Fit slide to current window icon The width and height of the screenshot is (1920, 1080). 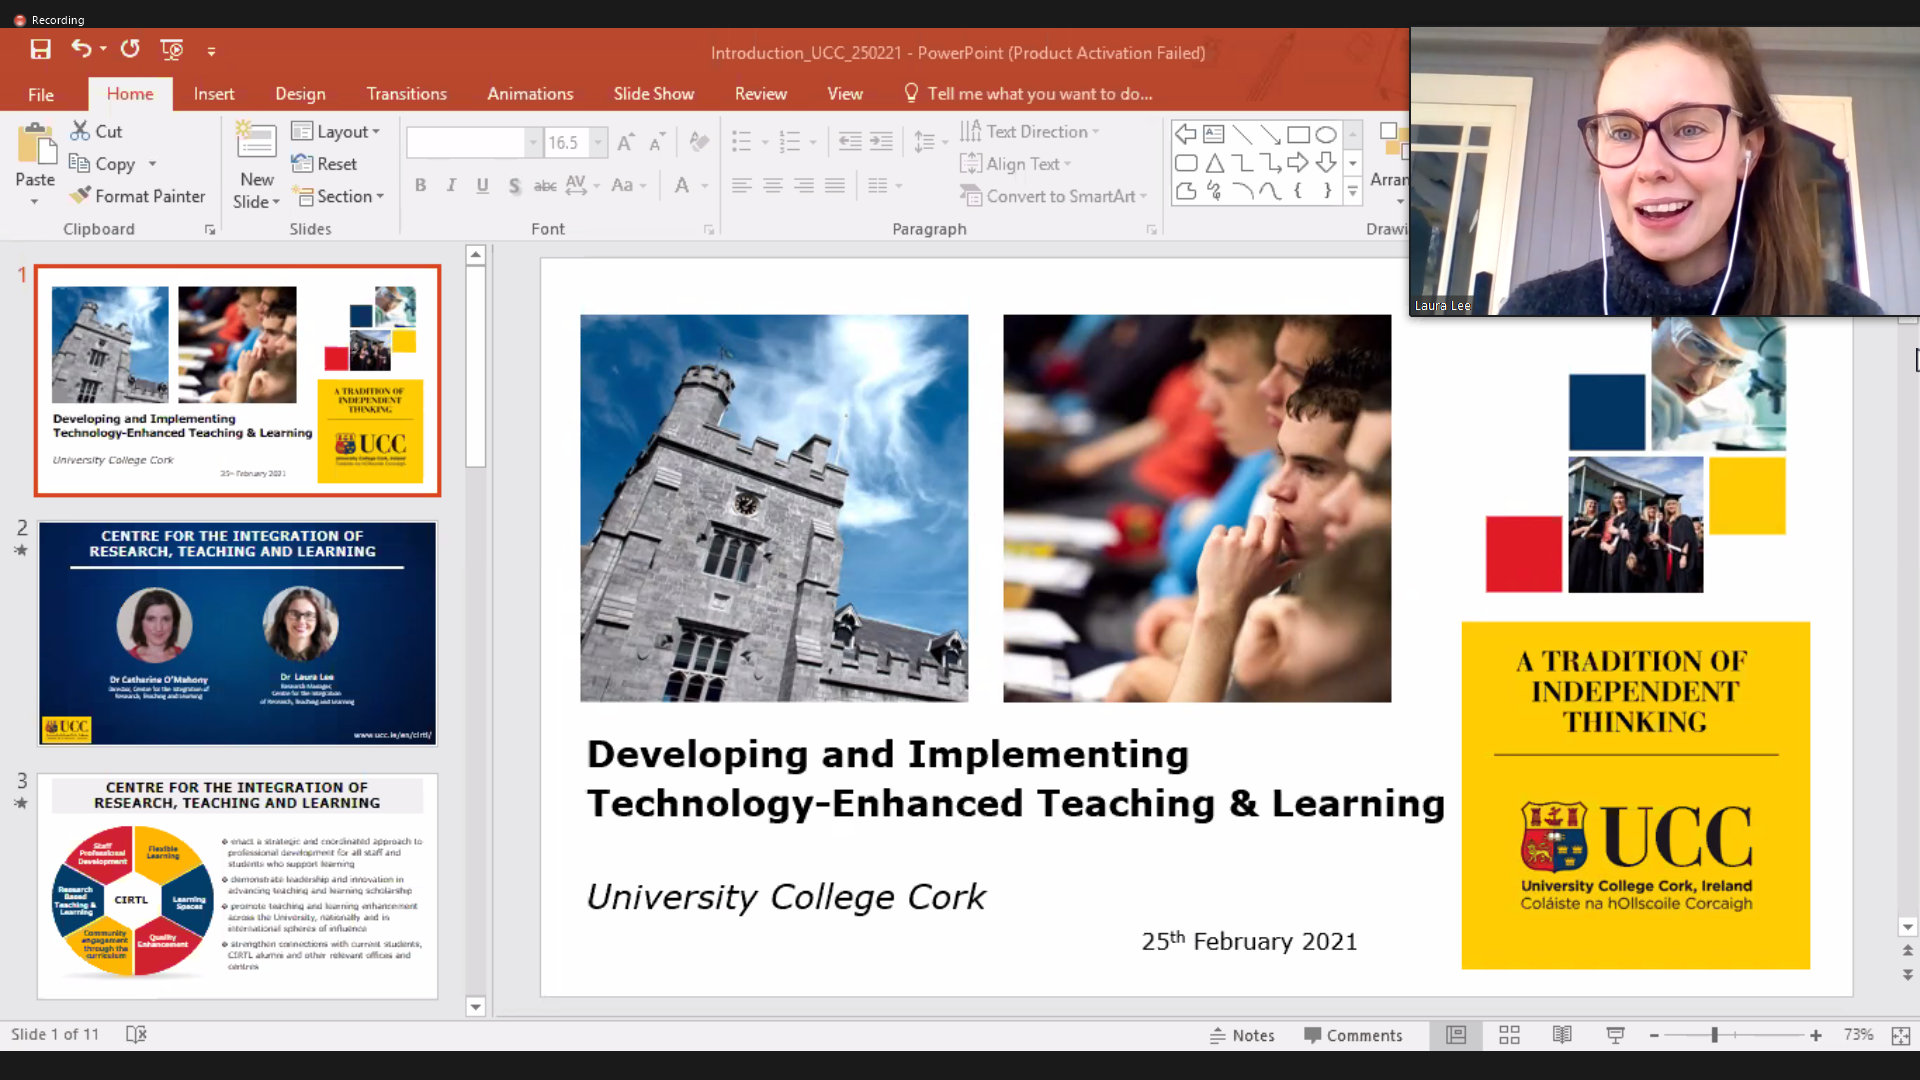(x=1901, y=1035)
